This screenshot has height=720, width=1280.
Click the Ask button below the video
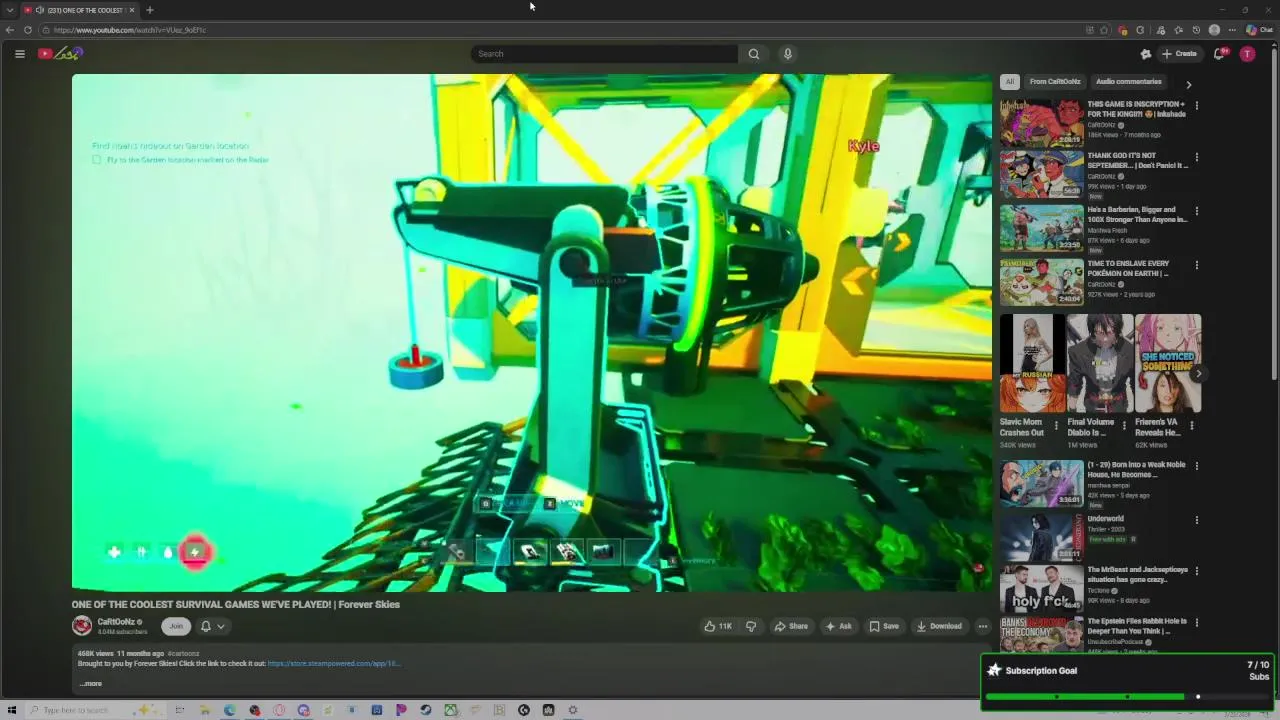tap(838, 627)
